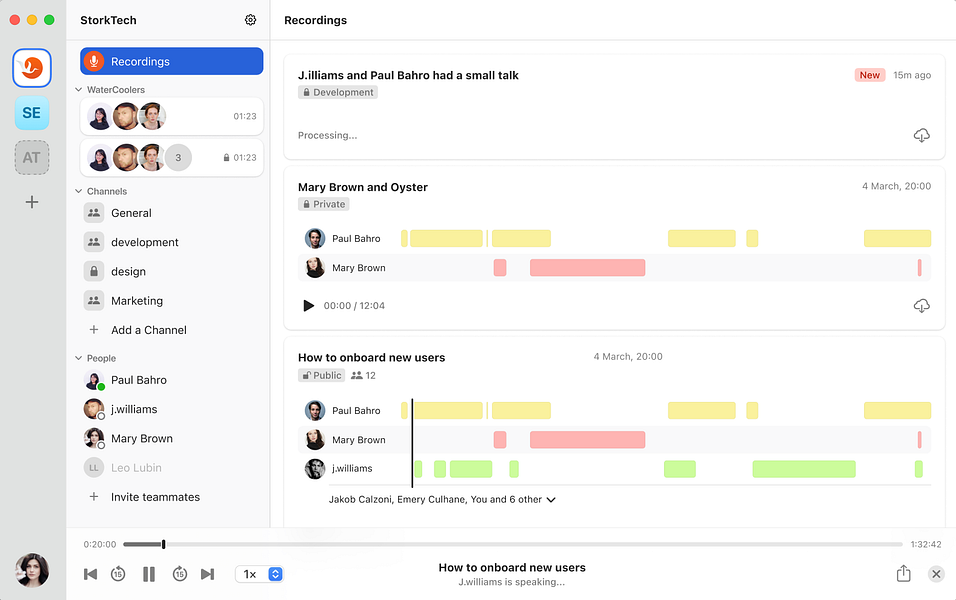Open the locked watercooler with 3 more

[171, 157]
